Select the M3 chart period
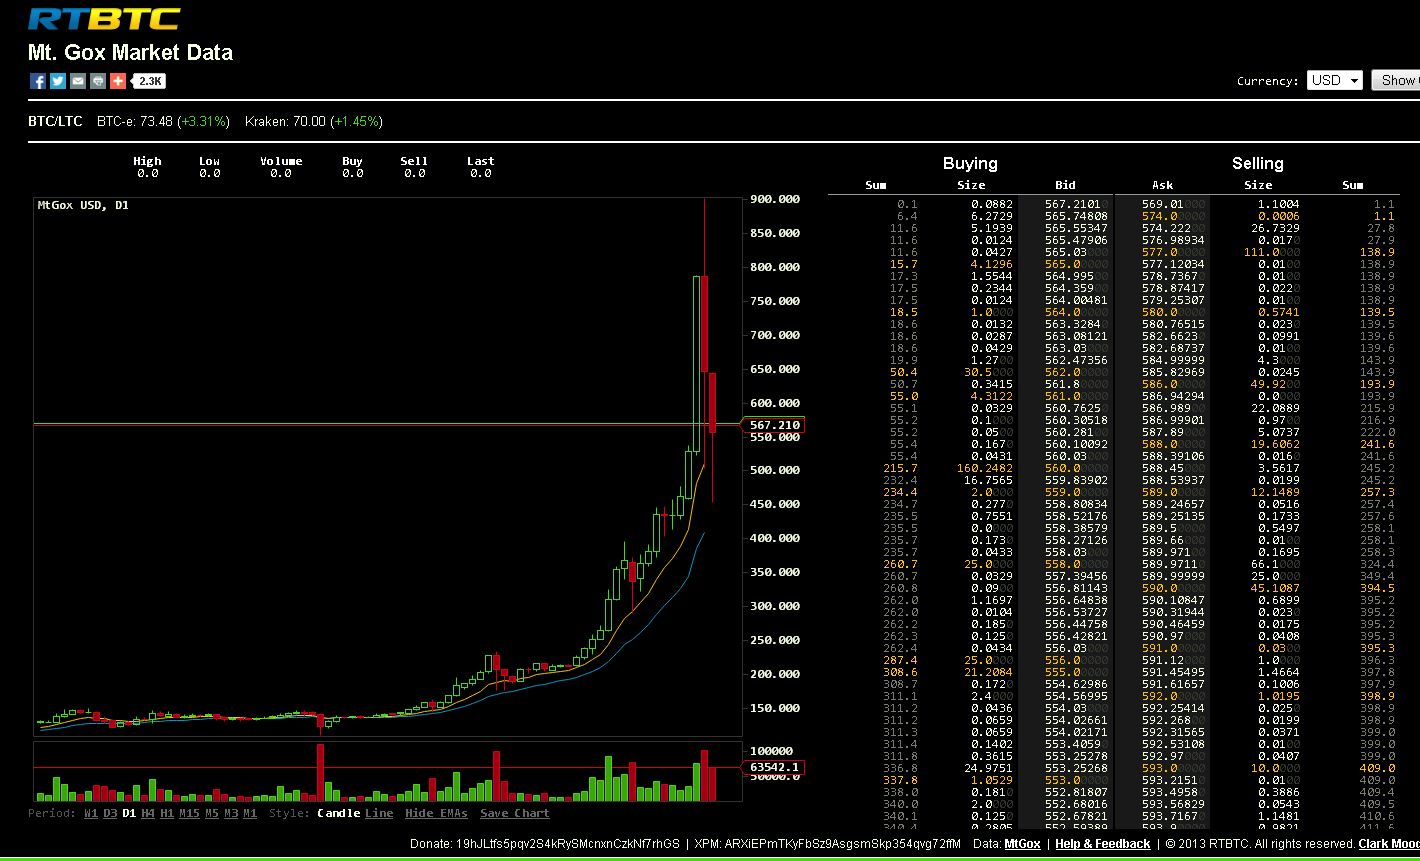This screenshot has width=1420, height=861. (x=231, y=813)
